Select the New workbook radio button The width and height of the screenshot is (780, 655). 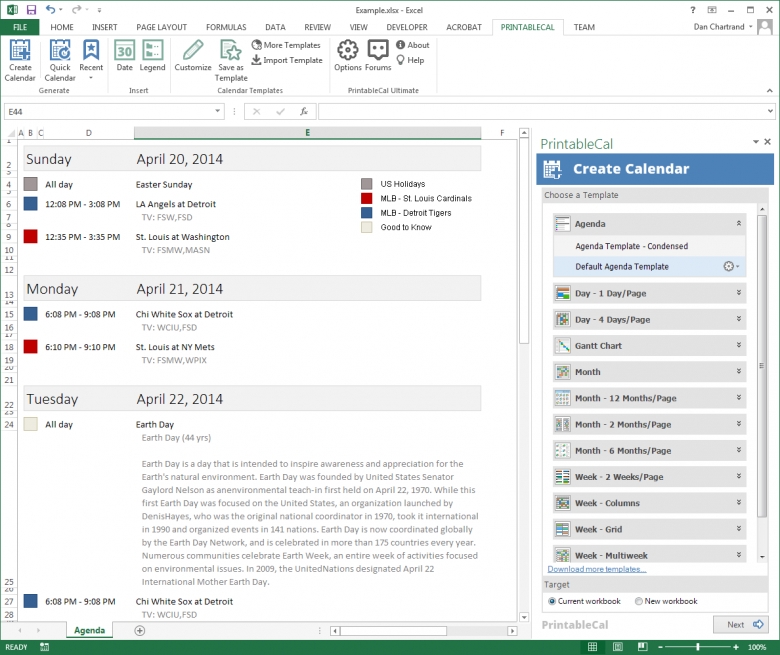tap(639, 601)
